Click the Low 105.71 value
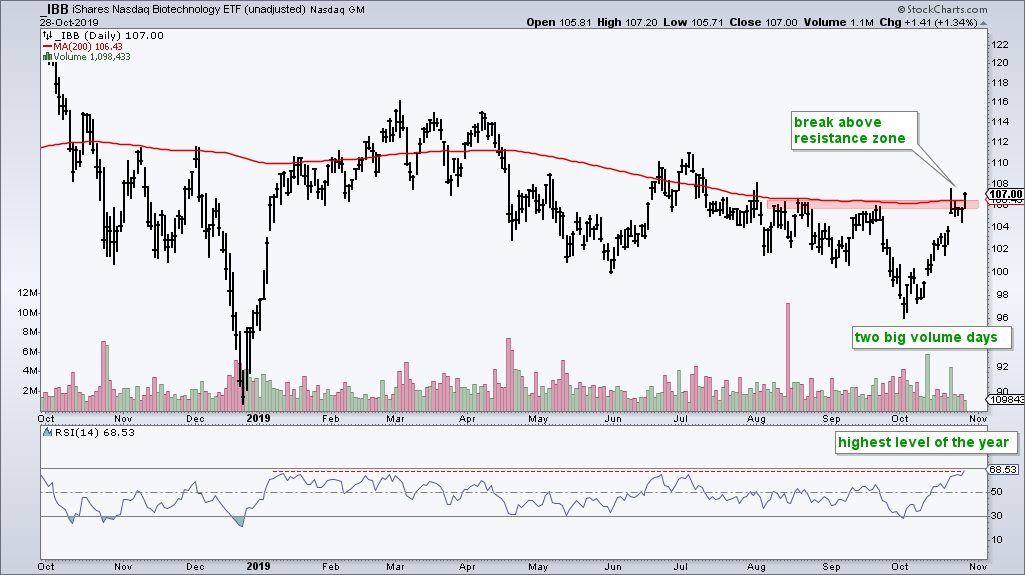The height and width of the screenshot is (575, 1025). click(694, 22)
